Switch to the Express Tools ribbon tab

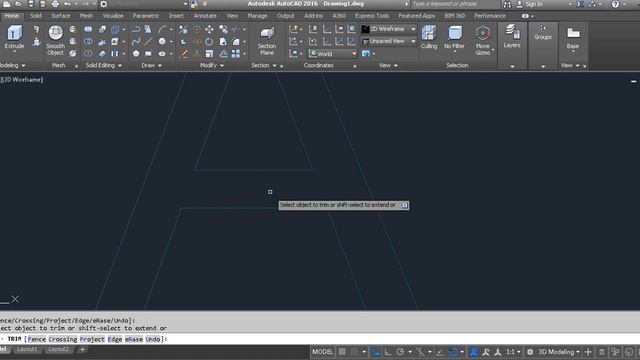pos(372,16)
